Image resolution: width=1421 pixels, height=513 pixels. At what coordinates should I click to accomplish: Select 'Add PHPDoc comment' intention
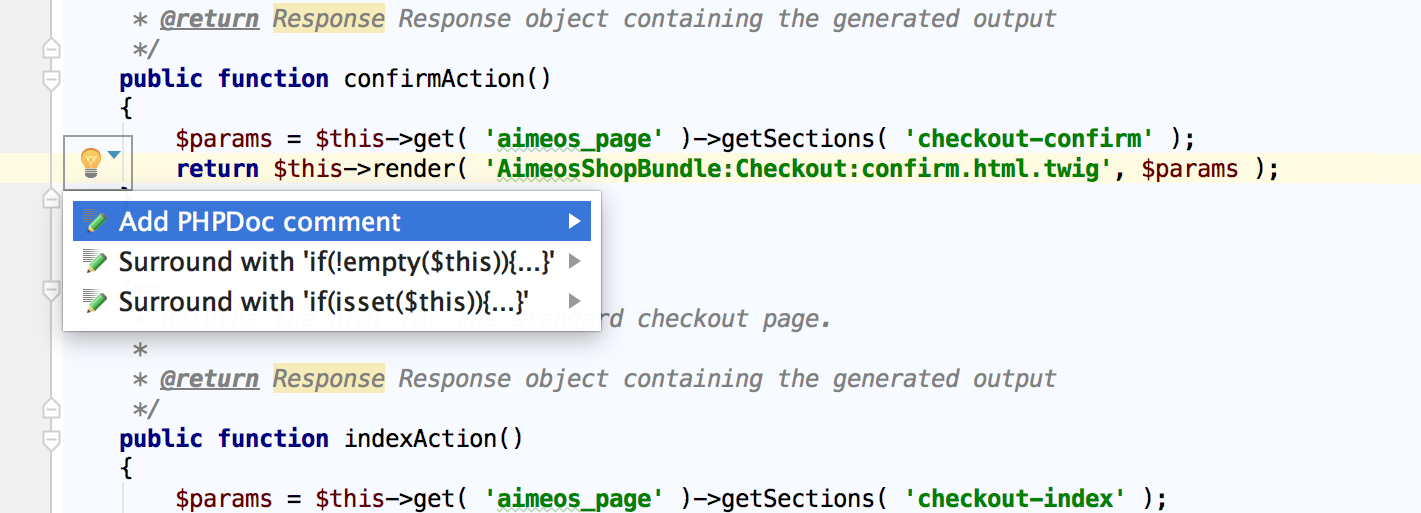tap(332, 222)
